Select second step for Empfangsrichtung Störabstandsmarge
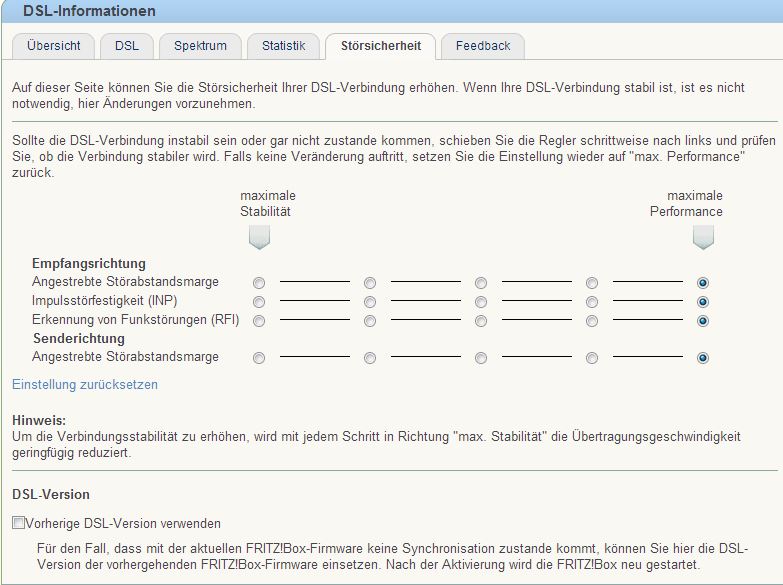 (x=370, y=283)
